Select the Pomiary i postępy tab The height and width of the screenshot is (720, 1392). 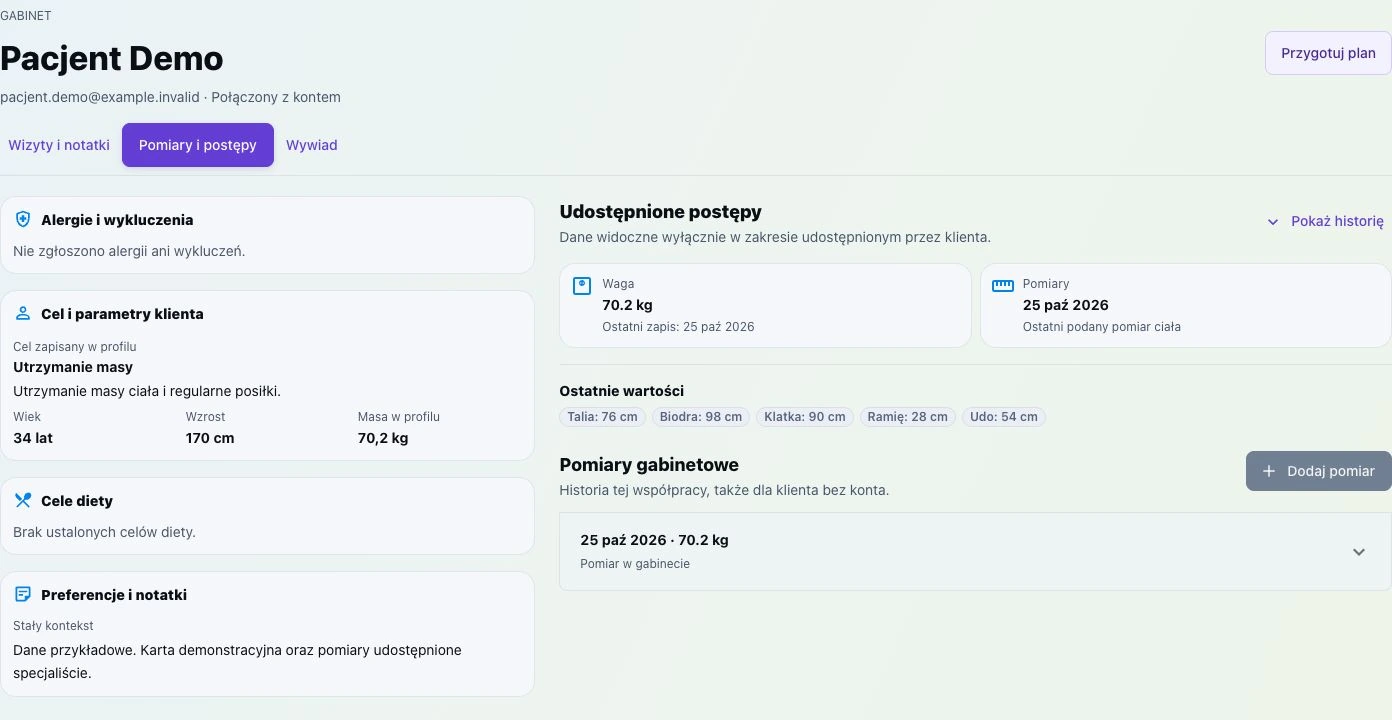(x=198, y=145)
